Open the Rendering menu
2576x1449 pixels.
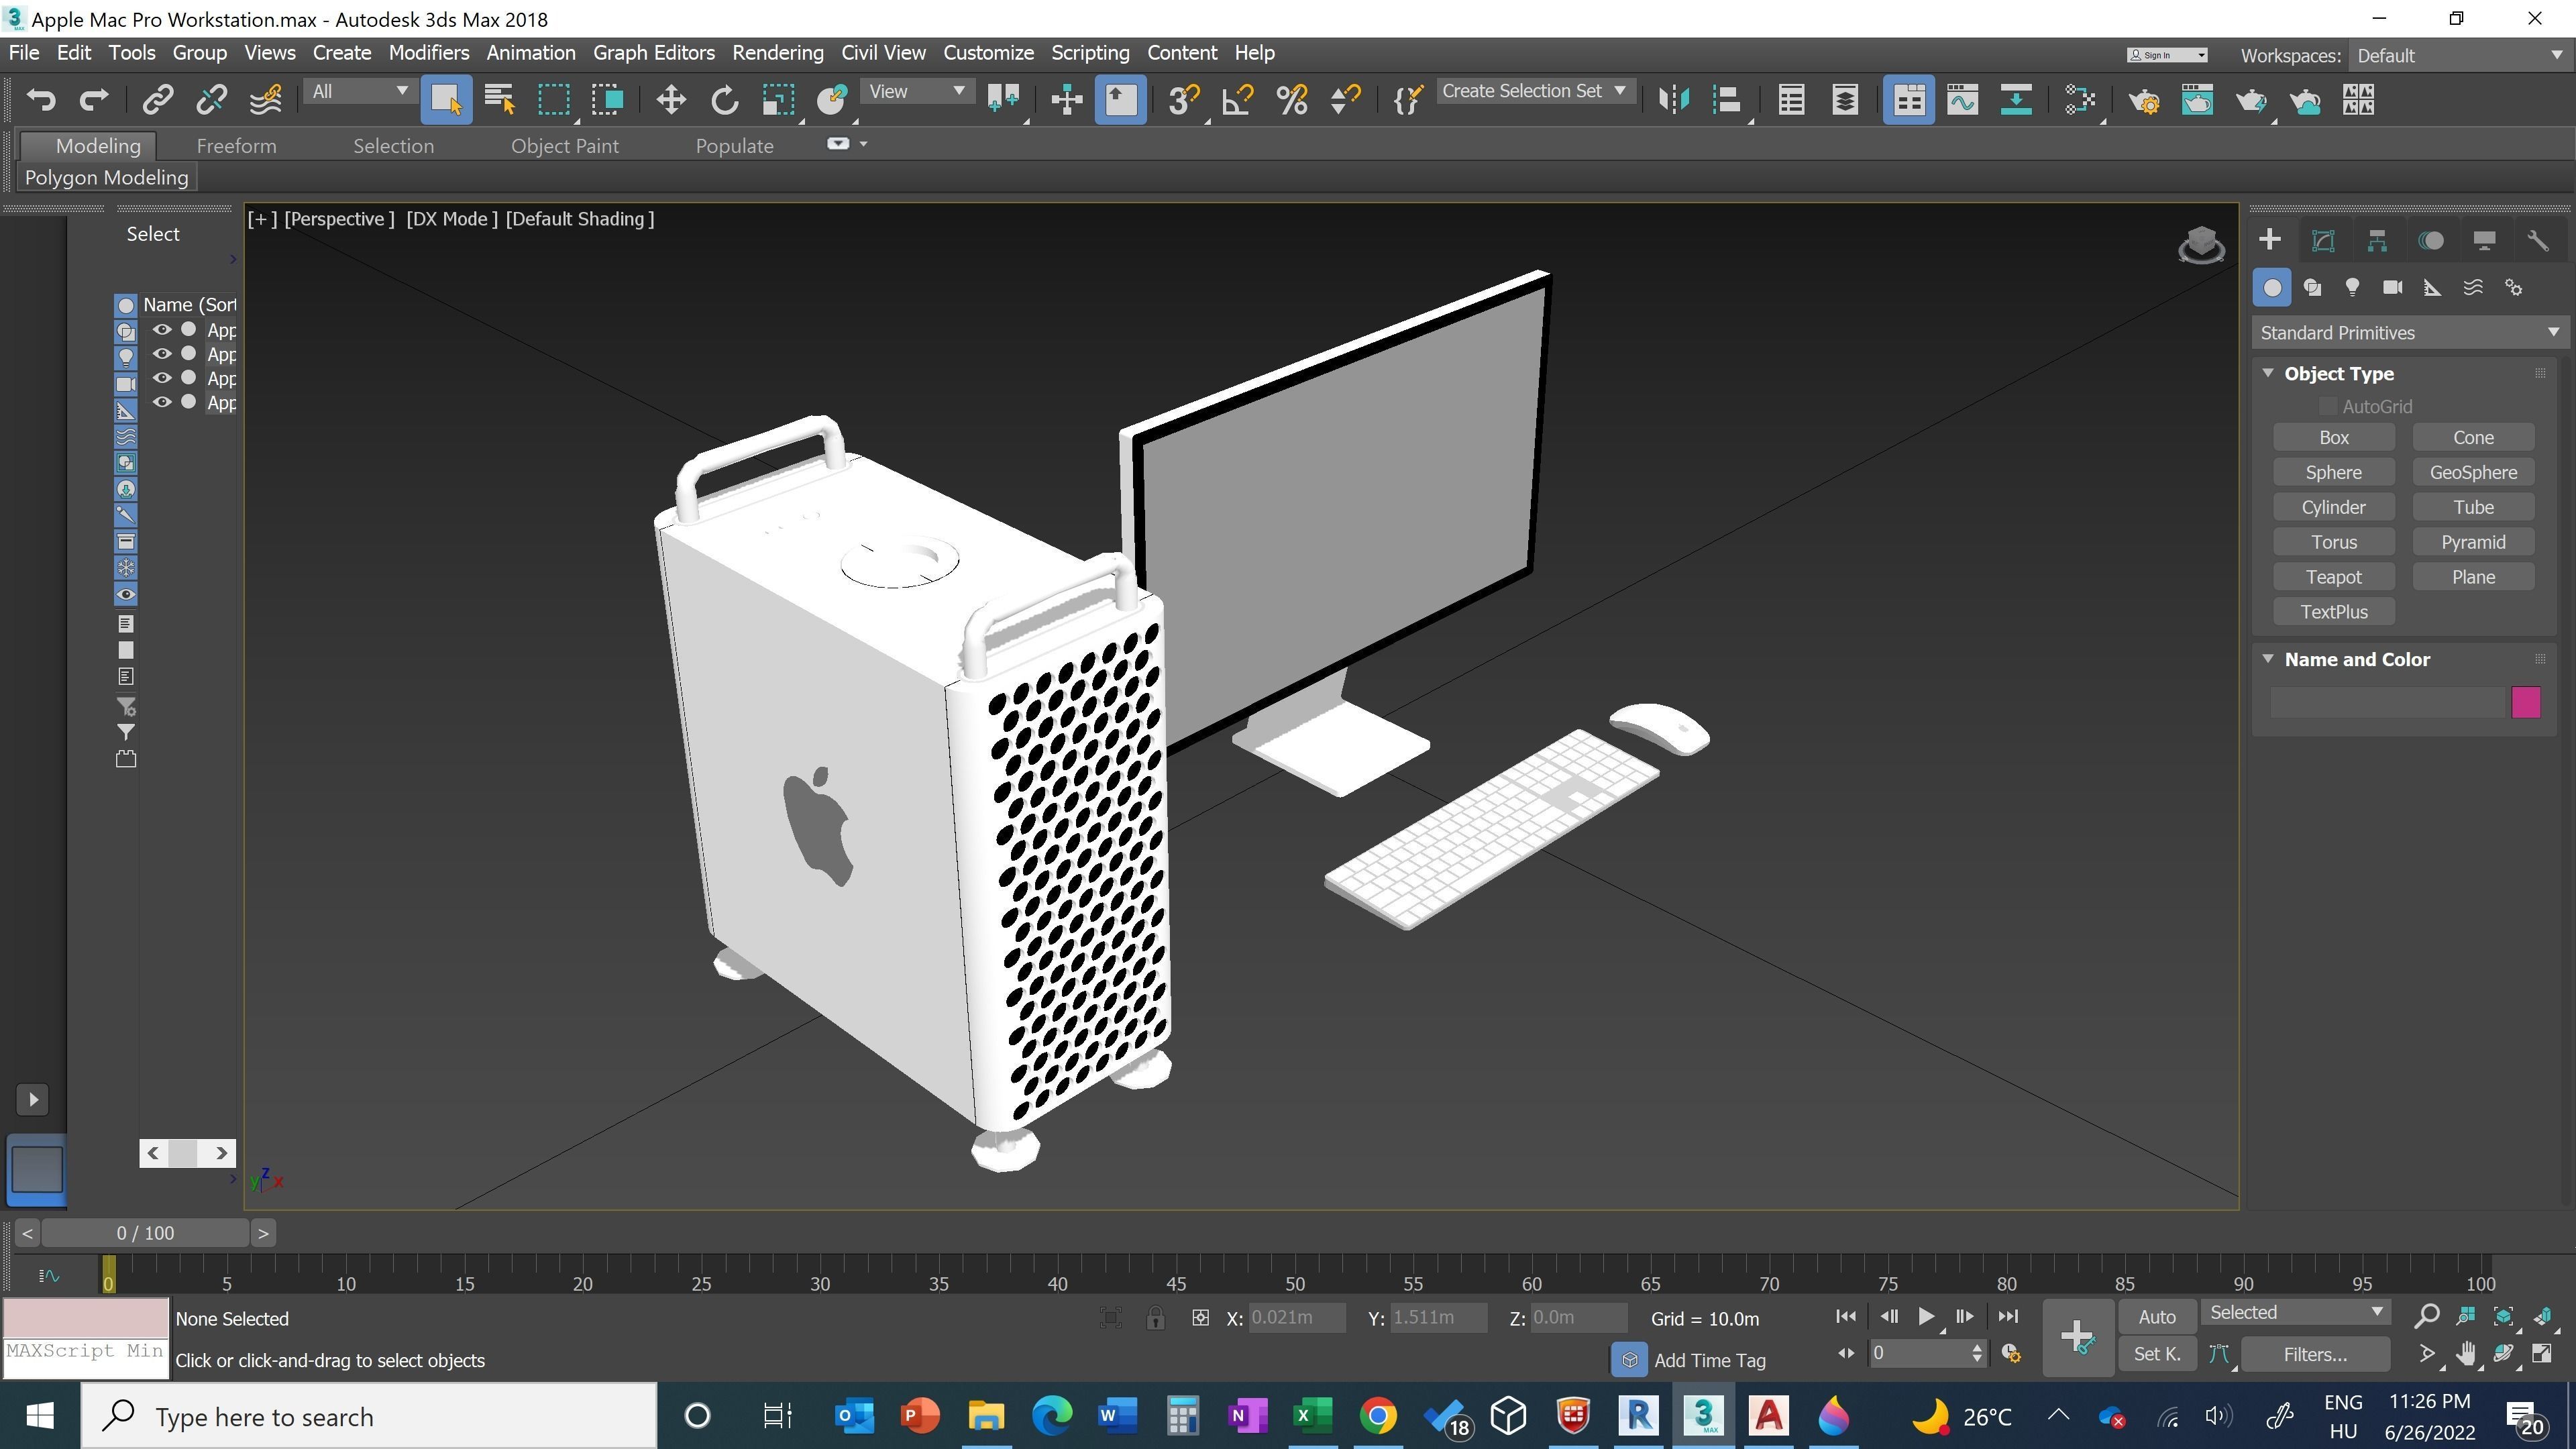[777, 53]
